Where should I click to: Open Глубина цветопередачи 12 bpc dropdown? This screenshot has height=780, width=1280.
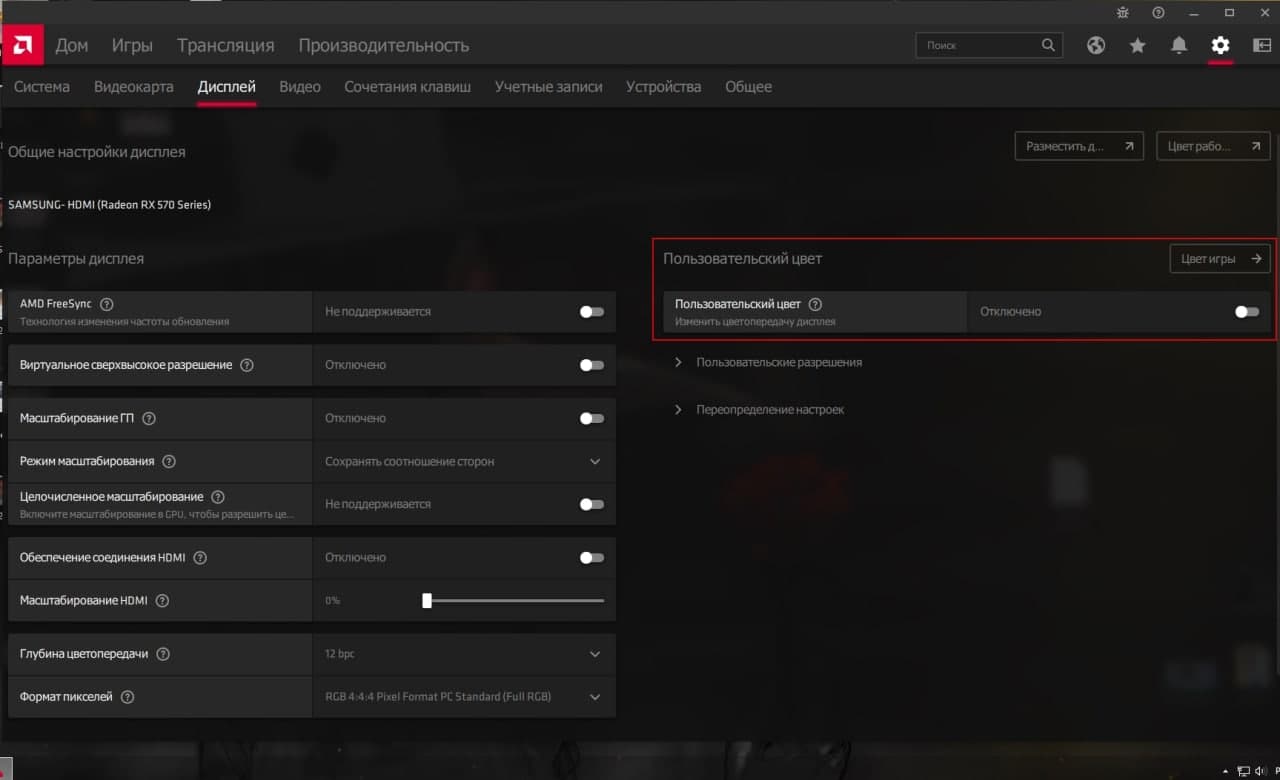coord(464,654)
